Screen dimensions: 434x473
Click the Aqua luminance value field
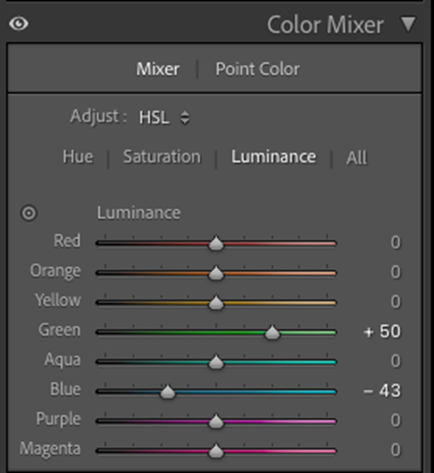[x=395, y=361]
